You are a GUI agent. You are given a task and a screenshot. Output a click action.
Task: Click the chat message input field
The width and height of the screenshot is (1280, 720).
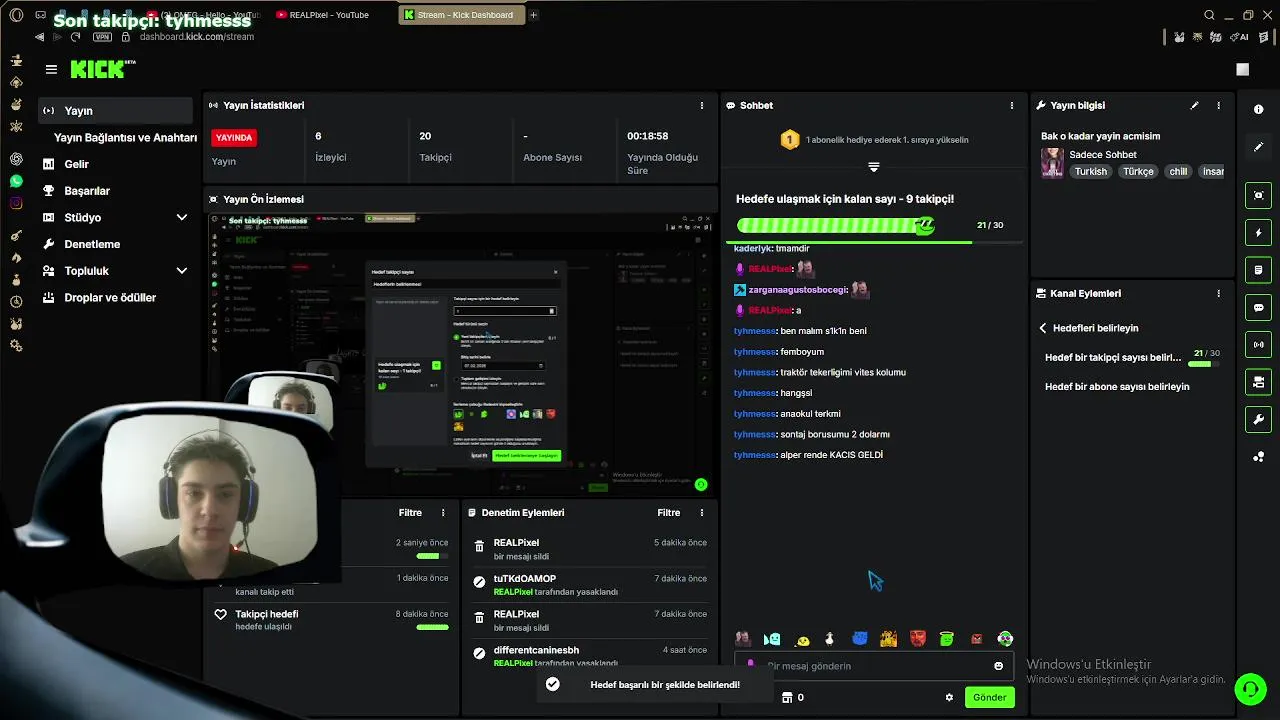pos(872,666)
